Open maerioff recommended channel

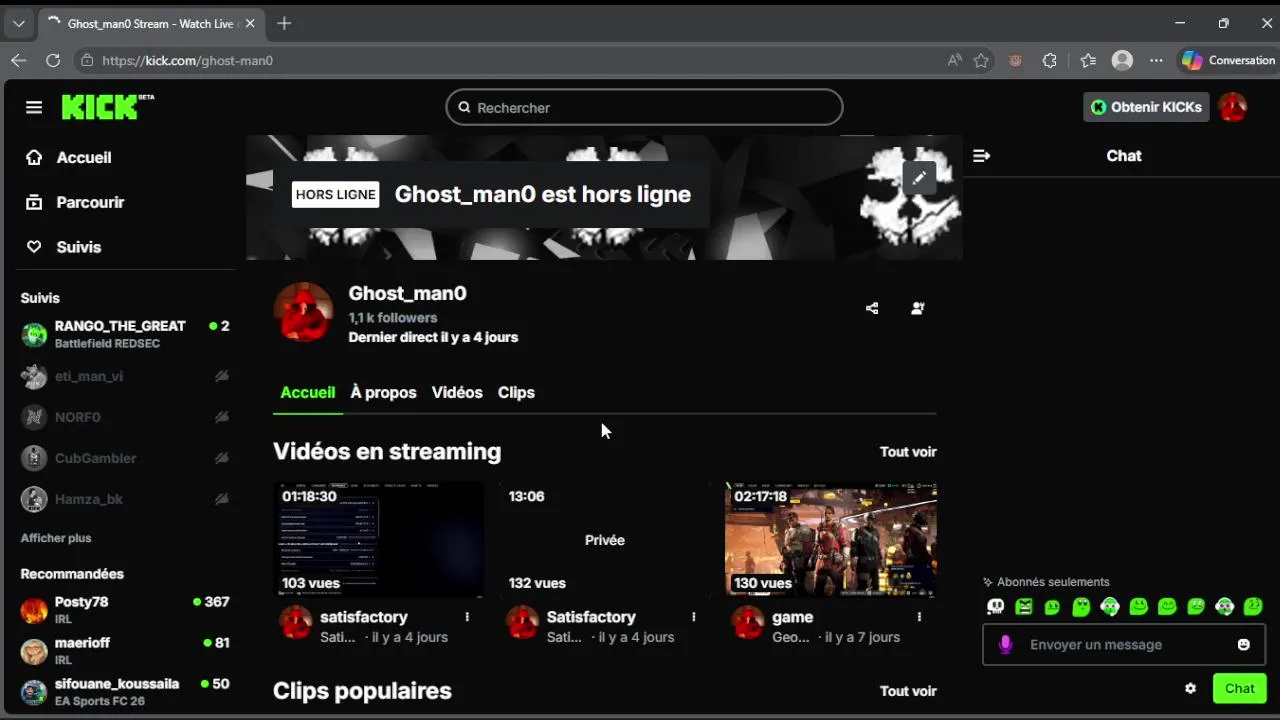pyautogui.click(x=126, y=651)
